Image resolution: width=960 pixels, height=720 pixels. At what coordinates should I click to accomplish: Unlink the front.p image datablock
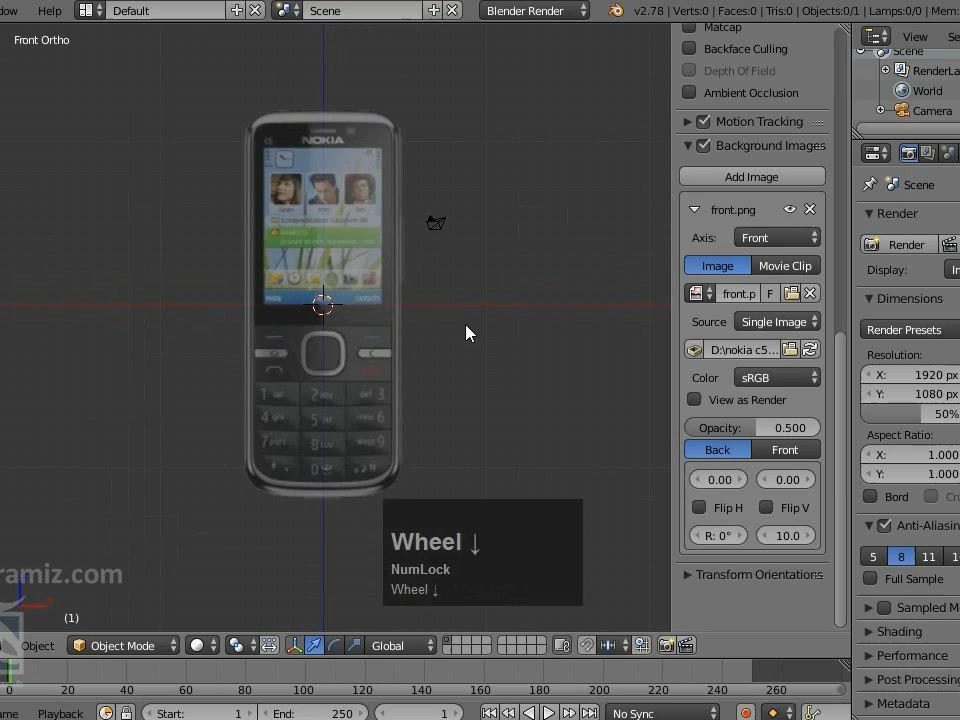pos(810,293)
